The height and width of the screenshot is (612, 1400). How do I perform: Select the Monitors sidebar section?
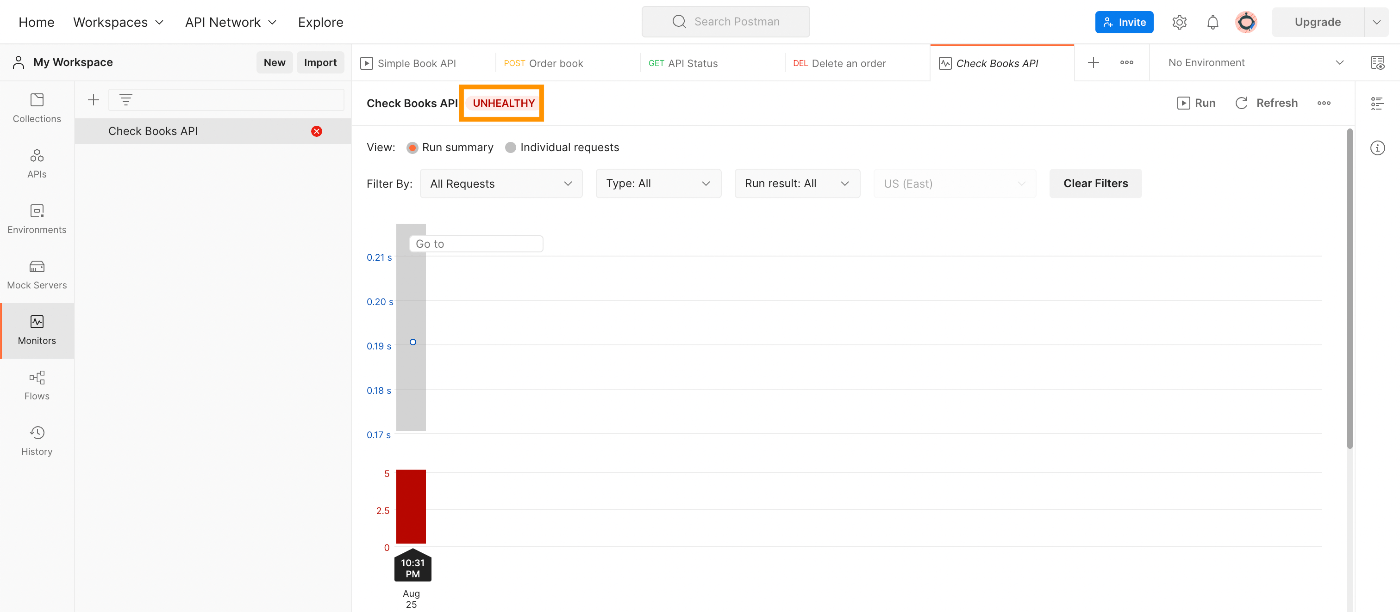tap(37, 330)
